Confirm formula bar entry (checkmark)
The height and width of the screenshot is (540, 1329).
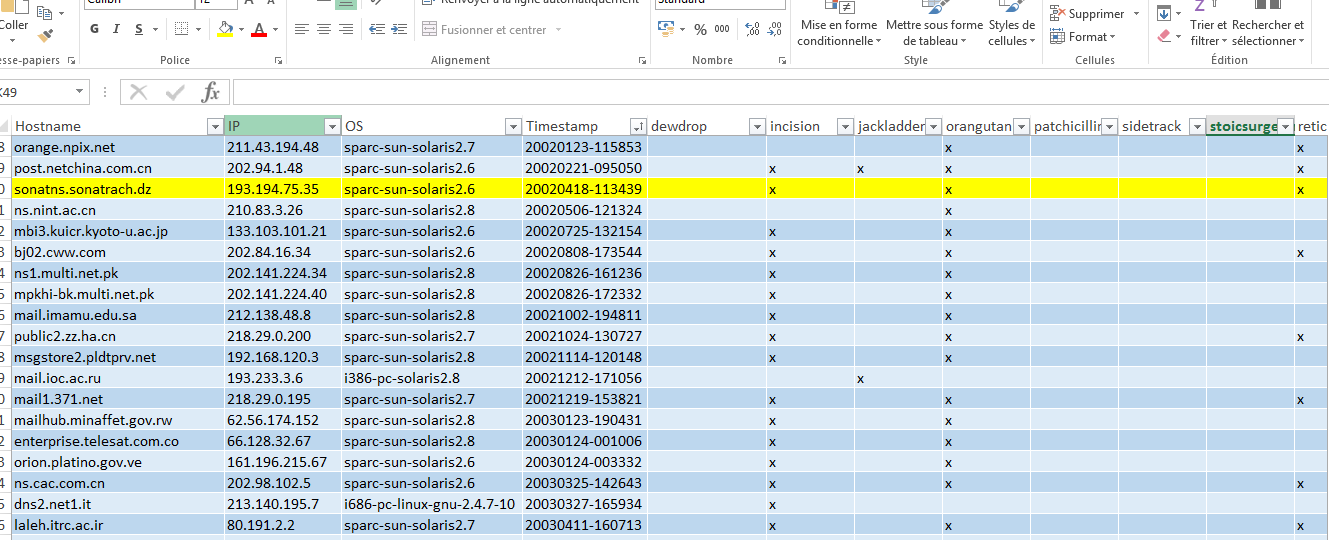click(175, 92)
